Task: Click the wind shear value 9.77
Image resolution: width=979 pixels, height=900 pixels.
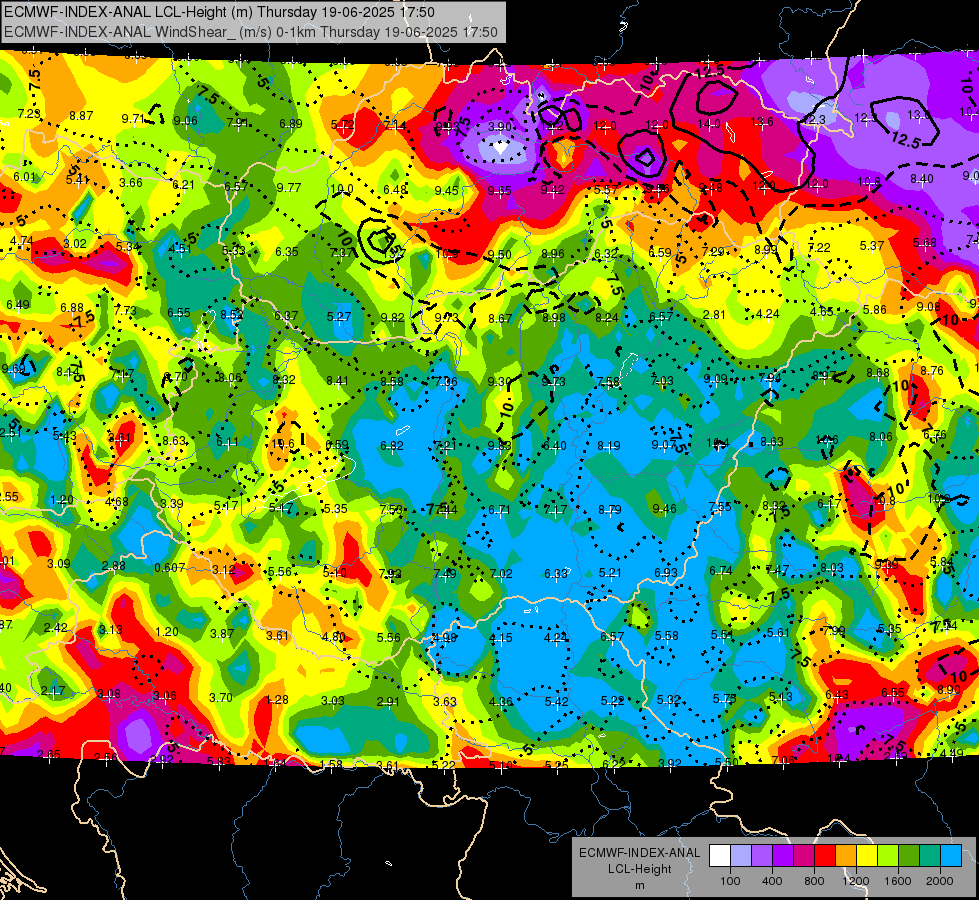Action: [288, 187]
